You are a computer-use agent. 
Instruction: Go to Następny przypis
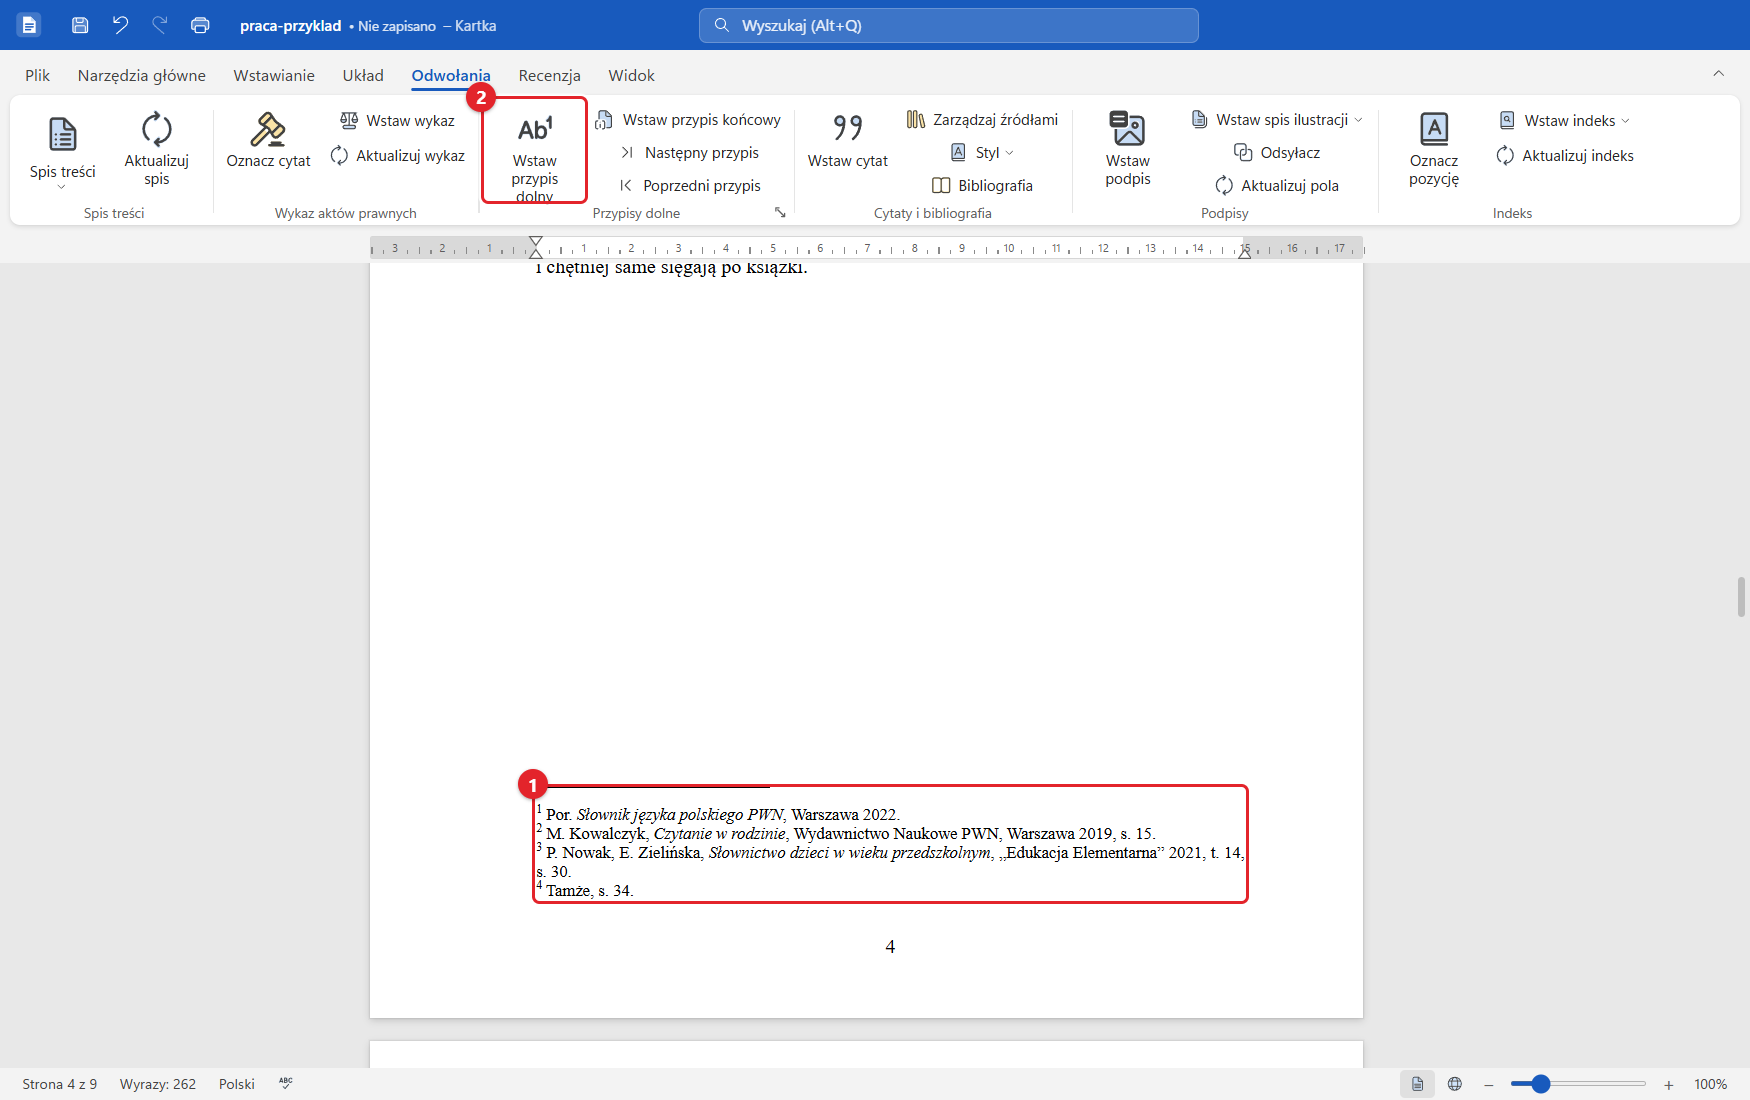690,152
